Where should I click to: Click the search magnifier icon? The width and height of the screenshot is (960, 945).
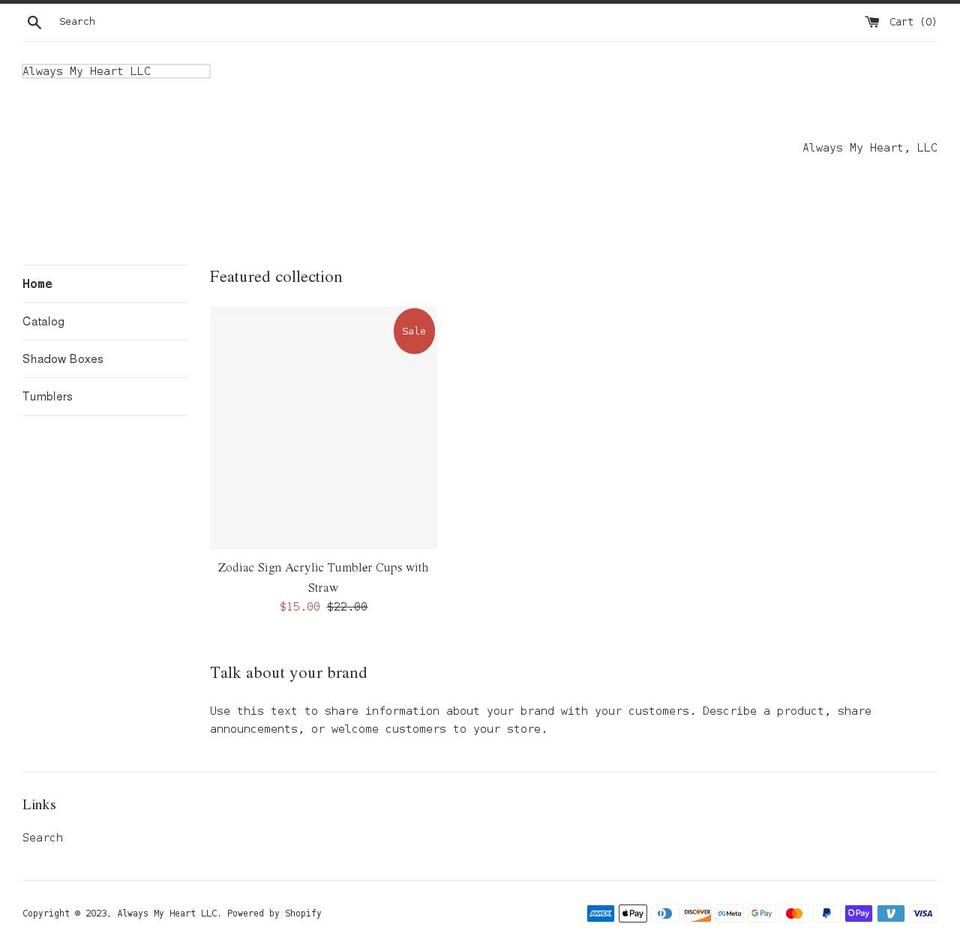click(x=34, y=21)
